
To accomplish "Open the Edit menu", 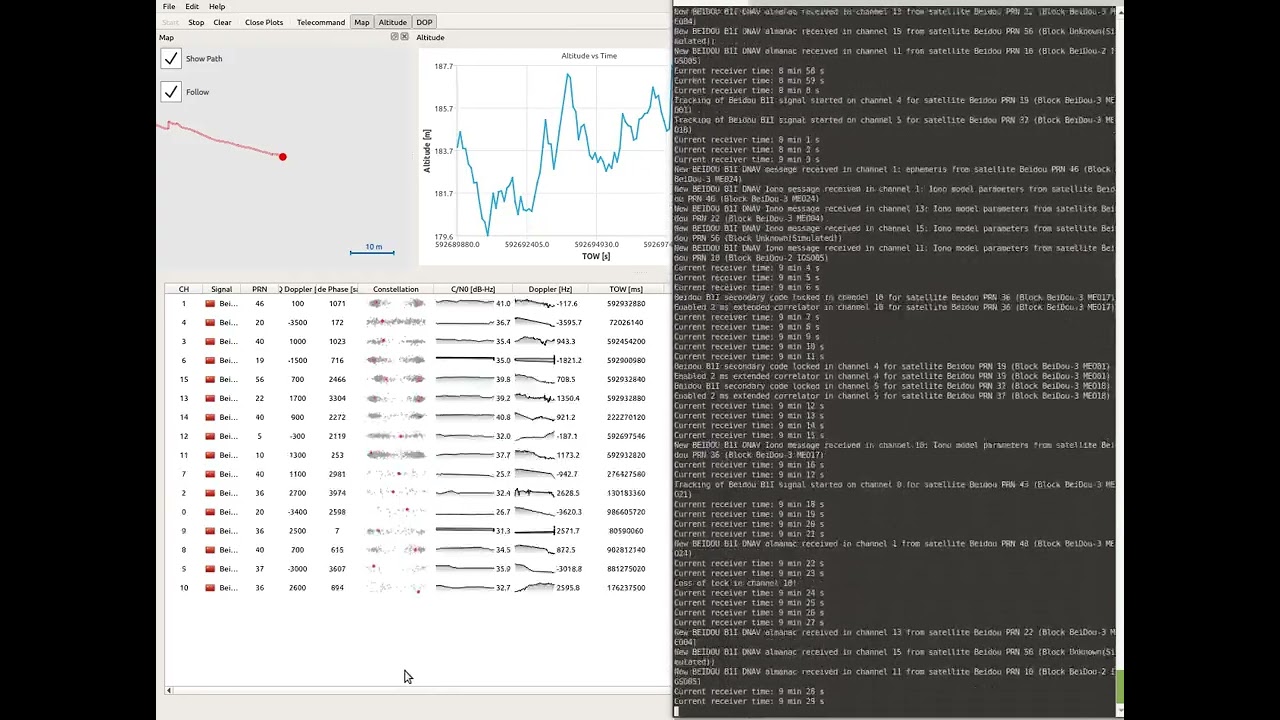I will (192, 6).
